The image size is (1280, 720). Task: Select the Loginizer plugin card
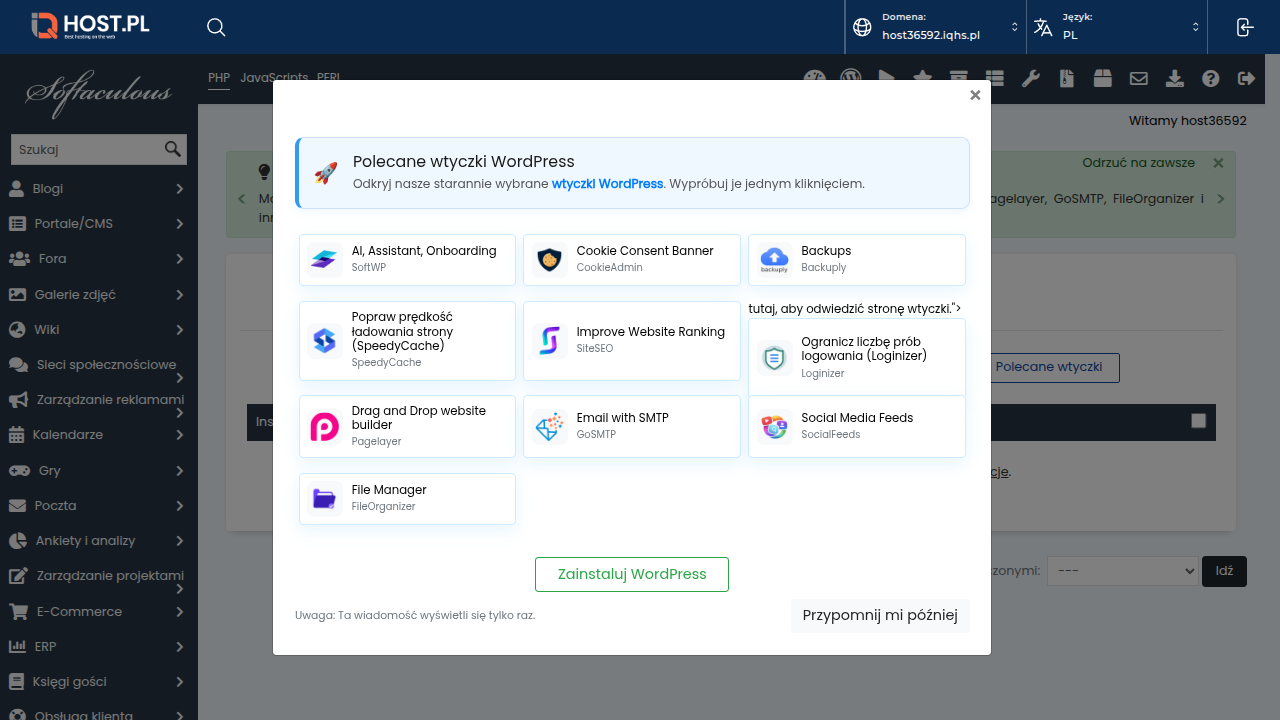pyautogui.click(x=857, y=357)
